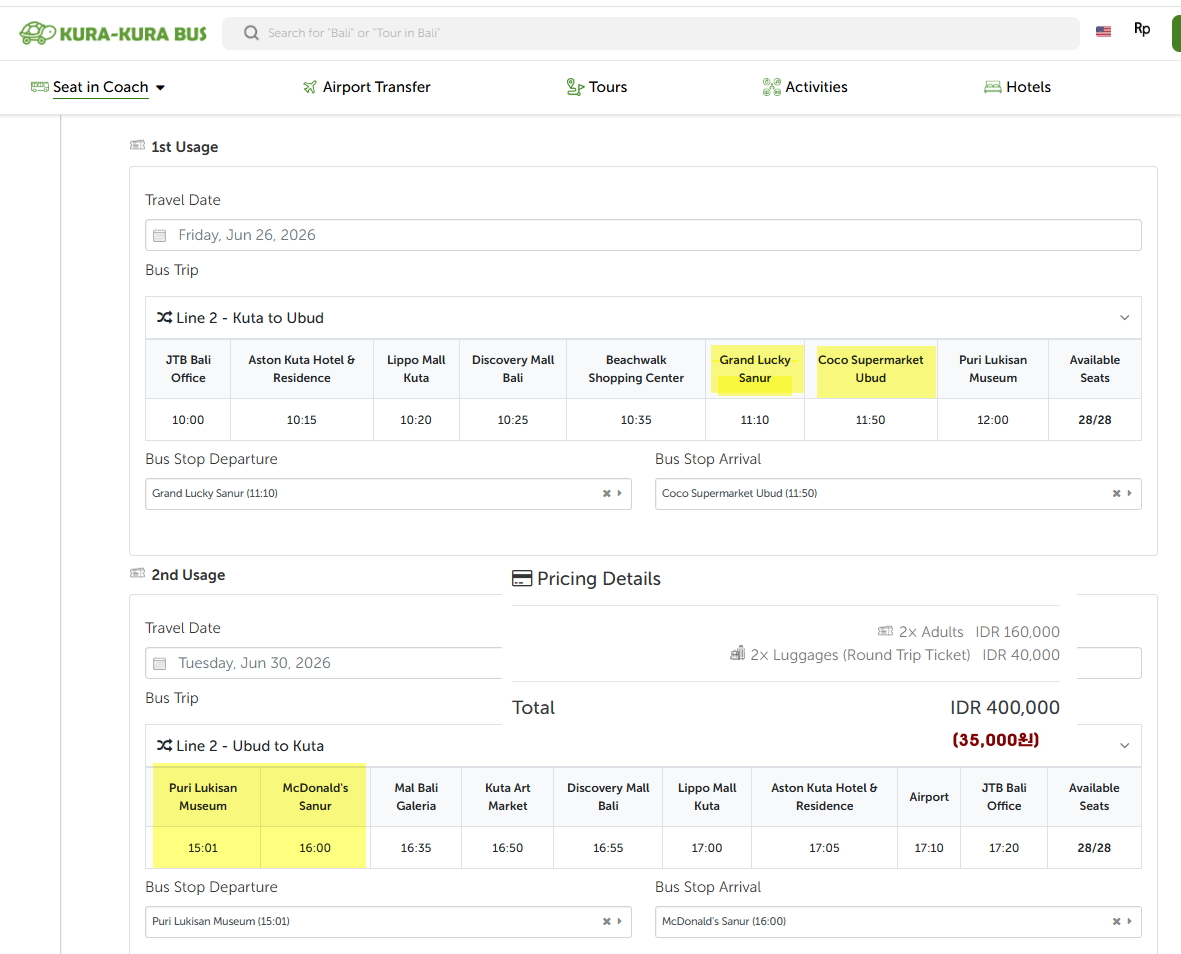
Task: Click the Seat in Coach bus icon
Action: 40,87
